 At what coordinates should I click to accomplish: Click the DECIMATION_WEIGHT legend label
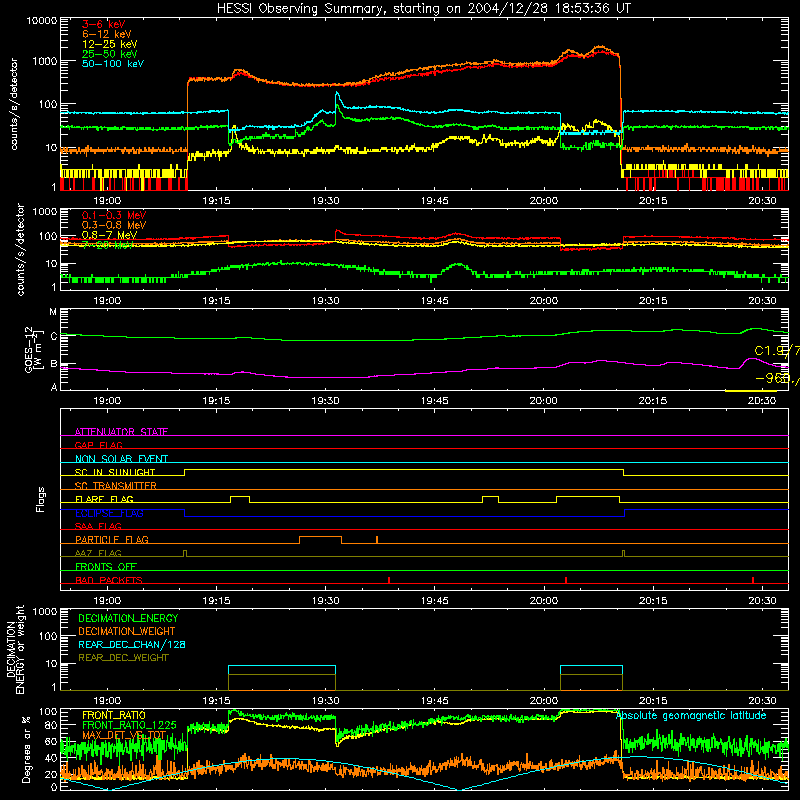(x=127, y=631)
